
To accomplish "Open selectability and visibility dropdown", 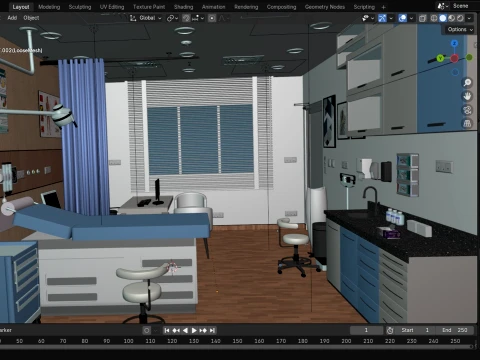I will tap(367, 18).
